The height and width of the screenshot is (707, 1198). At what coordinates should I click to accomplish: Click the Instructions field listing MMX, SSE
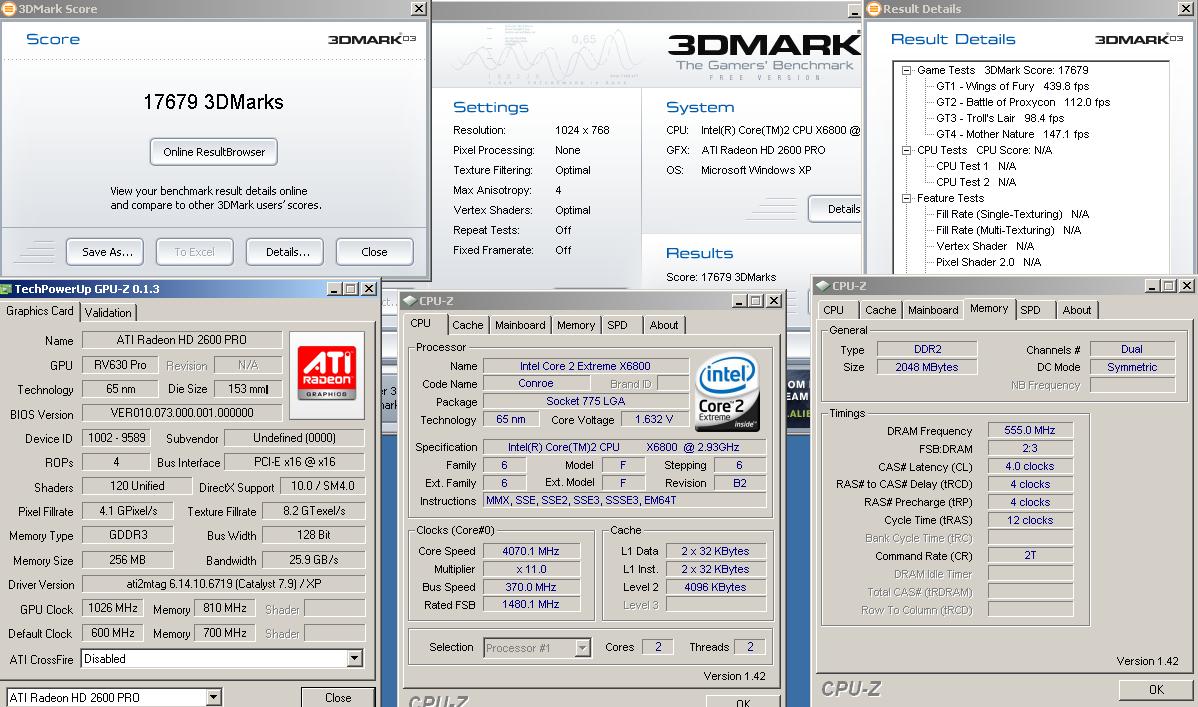pos(625,501)
